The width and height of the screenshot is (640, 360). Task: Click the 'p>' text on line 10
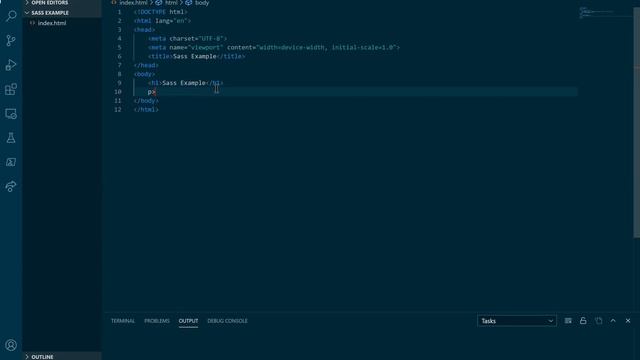152,92
